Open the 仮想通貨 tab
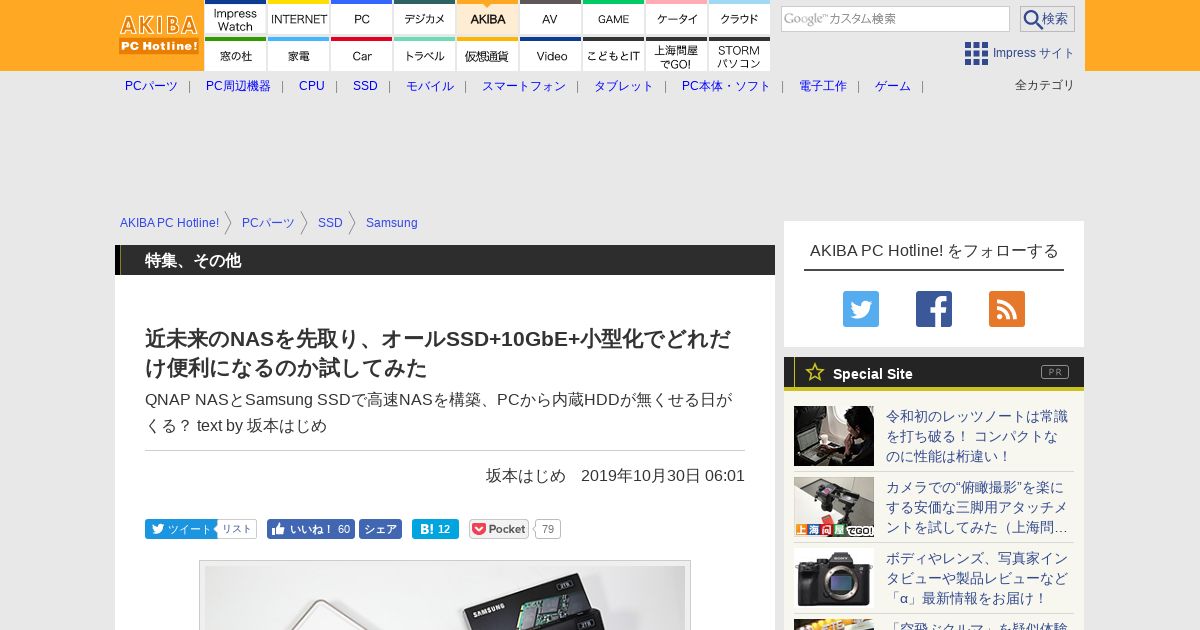1200x630 pixels. coord(488,55)
